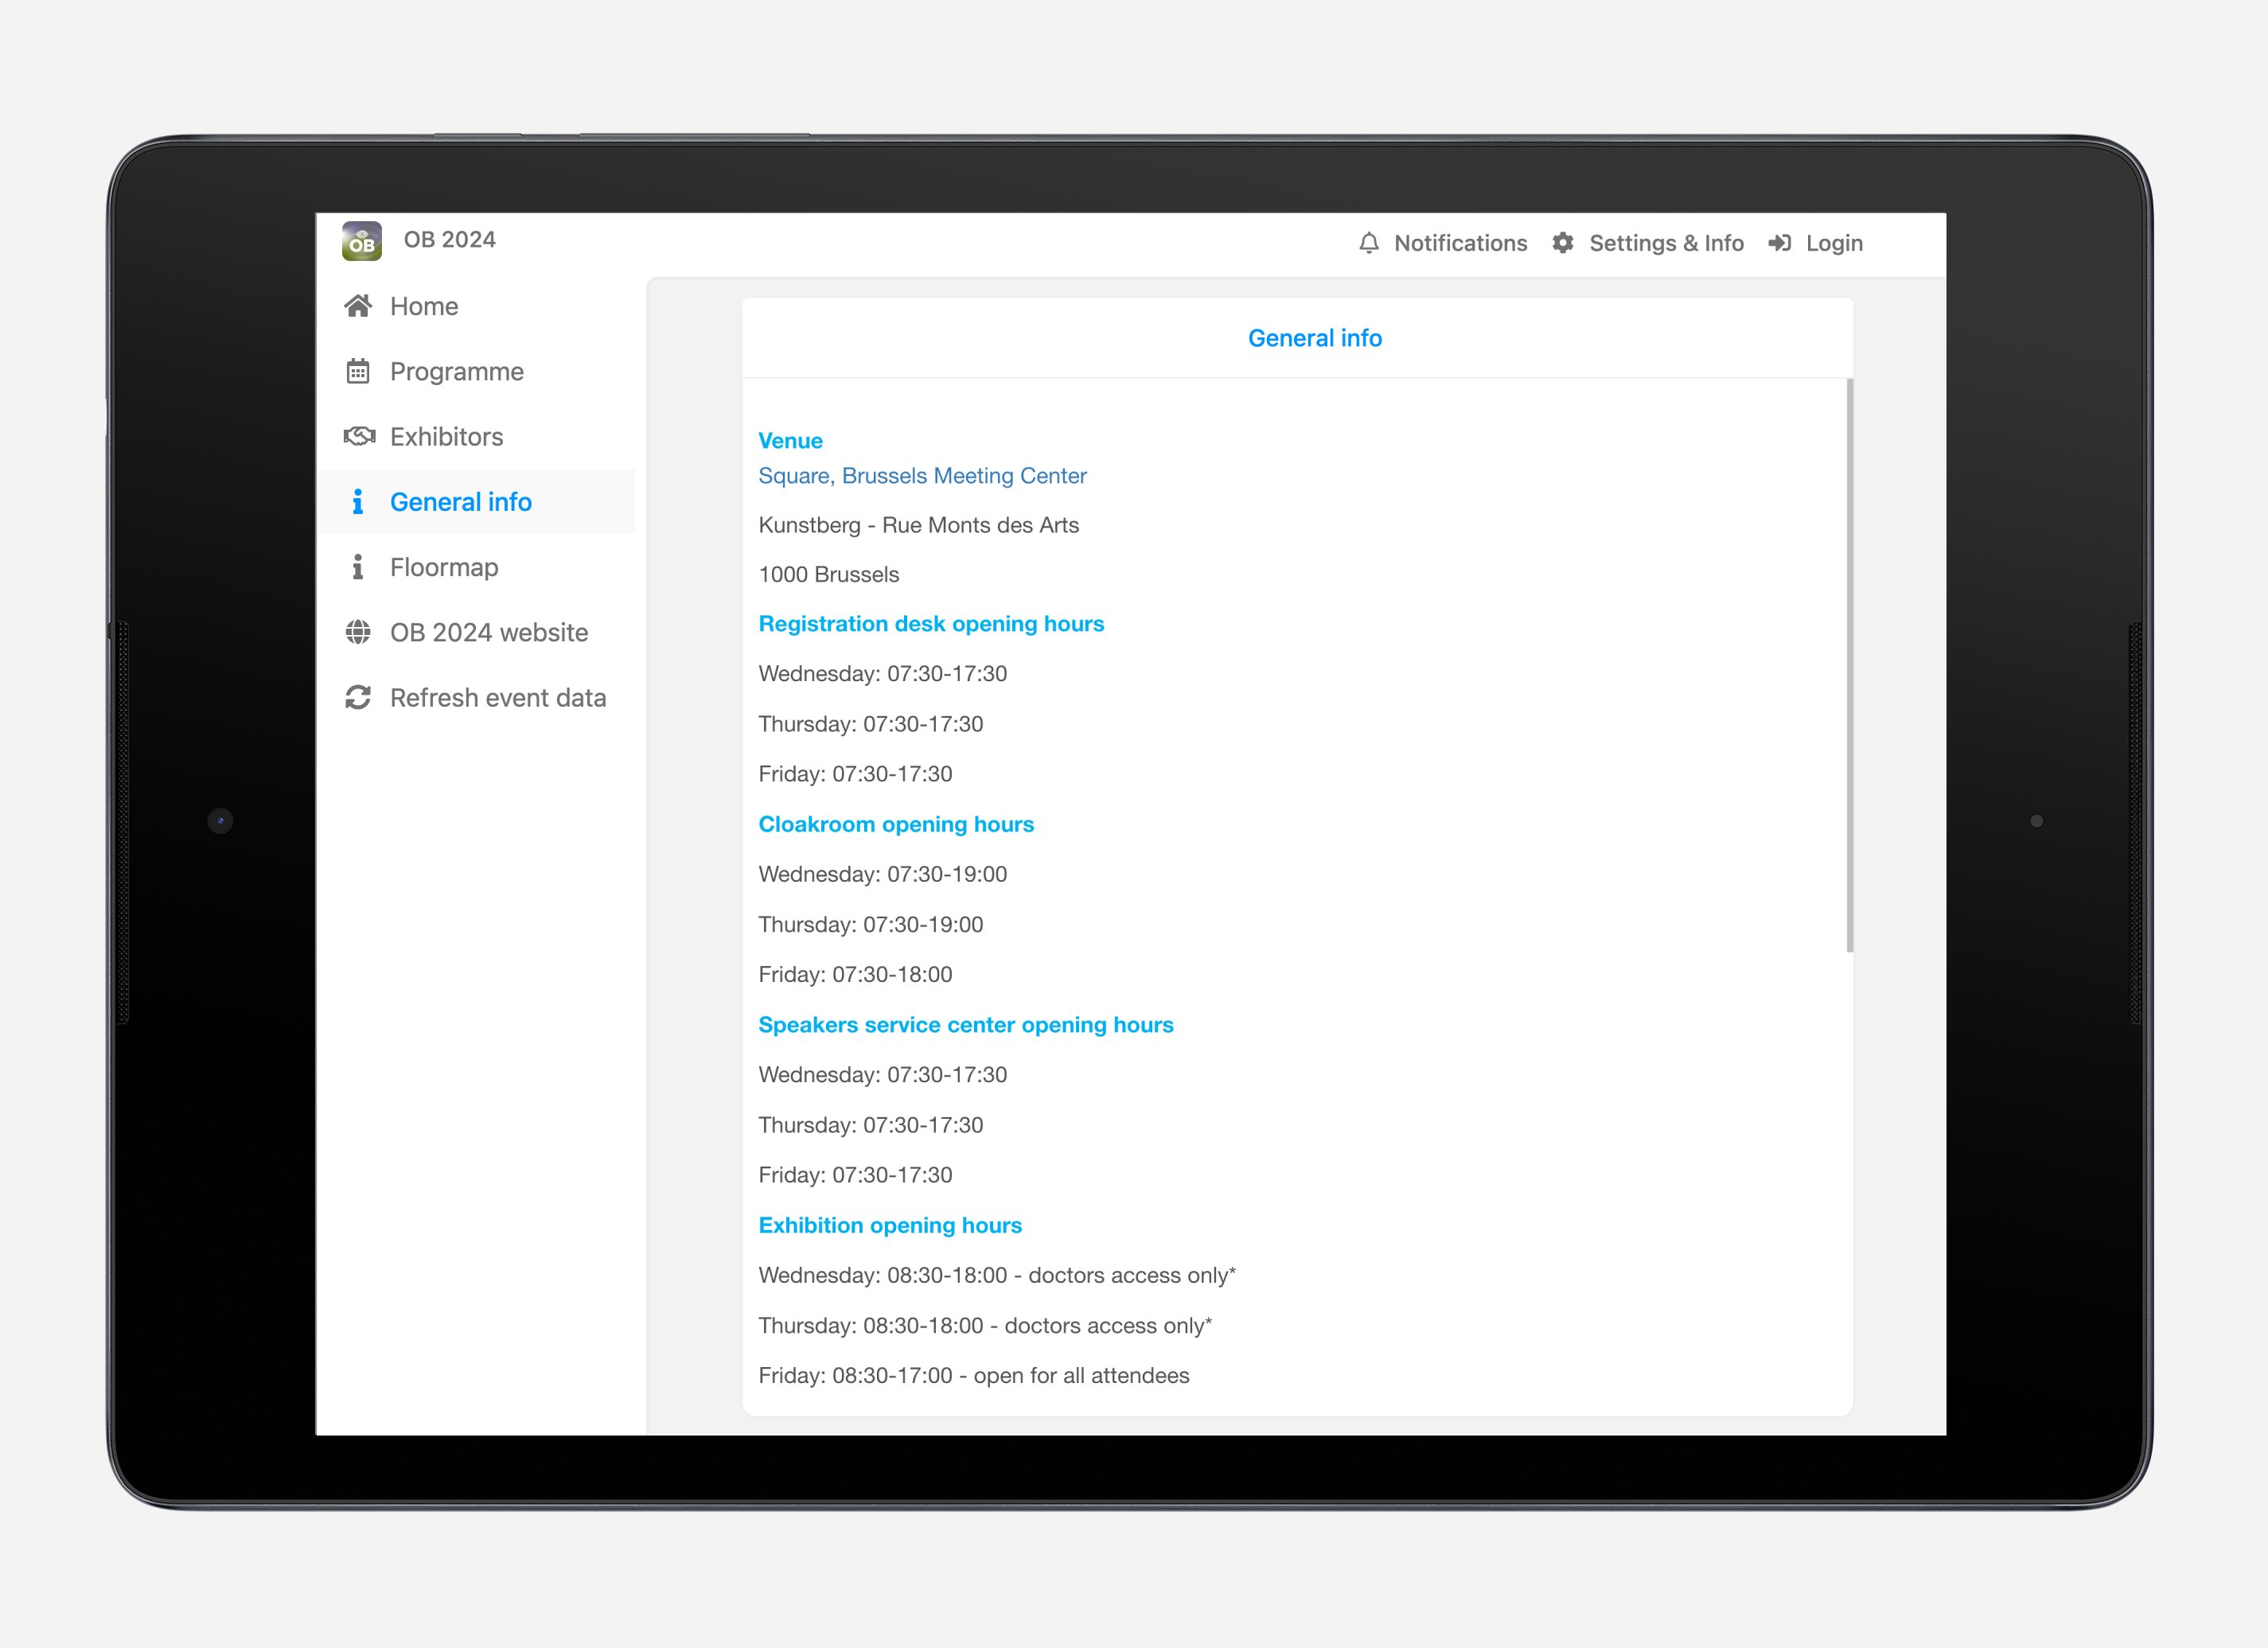Click the Programme calendar icon
This screenshot has width=2268, height=1648.
[x=358, y=371]
